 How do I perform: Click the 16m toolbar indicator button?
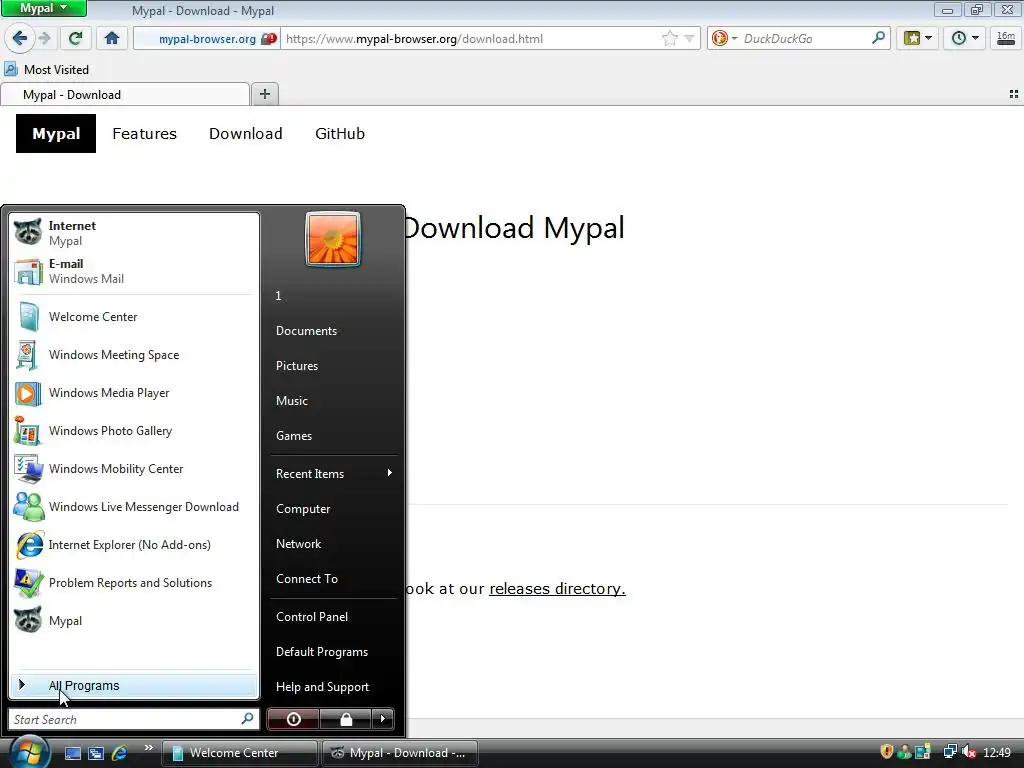coord(1006,39)
